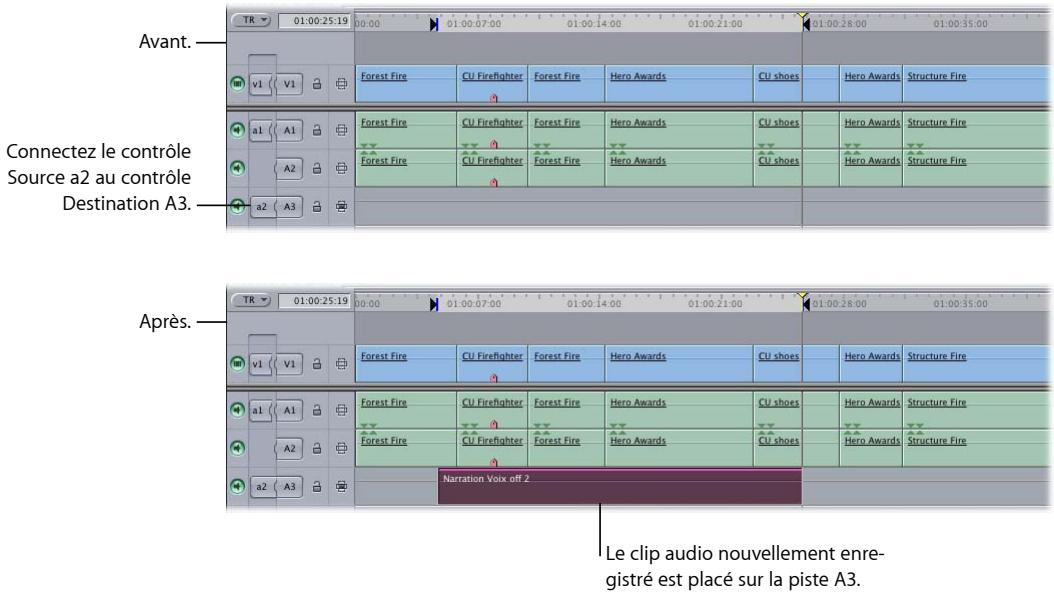Click A1 Destination control in Après timeline
This screenshot has height=598, width=1054.
point(289,411)
